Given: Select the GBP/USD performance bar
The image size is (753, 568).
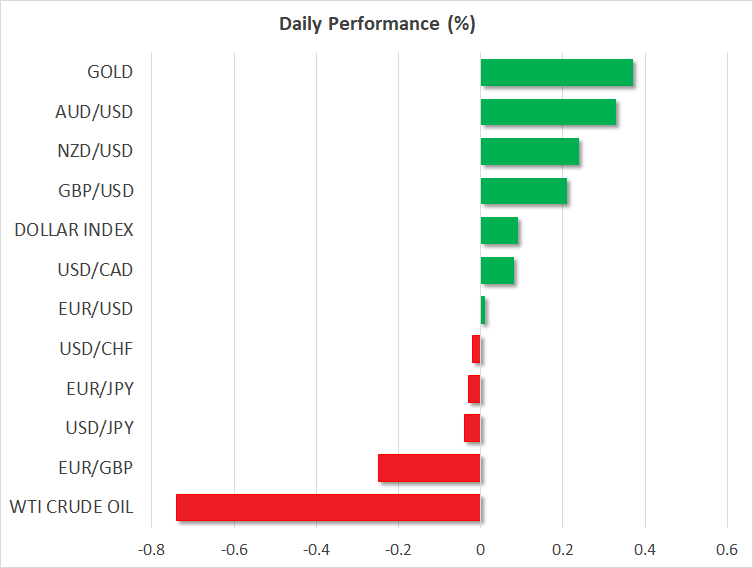Looking at the screenshot, I should pos(524,191).
